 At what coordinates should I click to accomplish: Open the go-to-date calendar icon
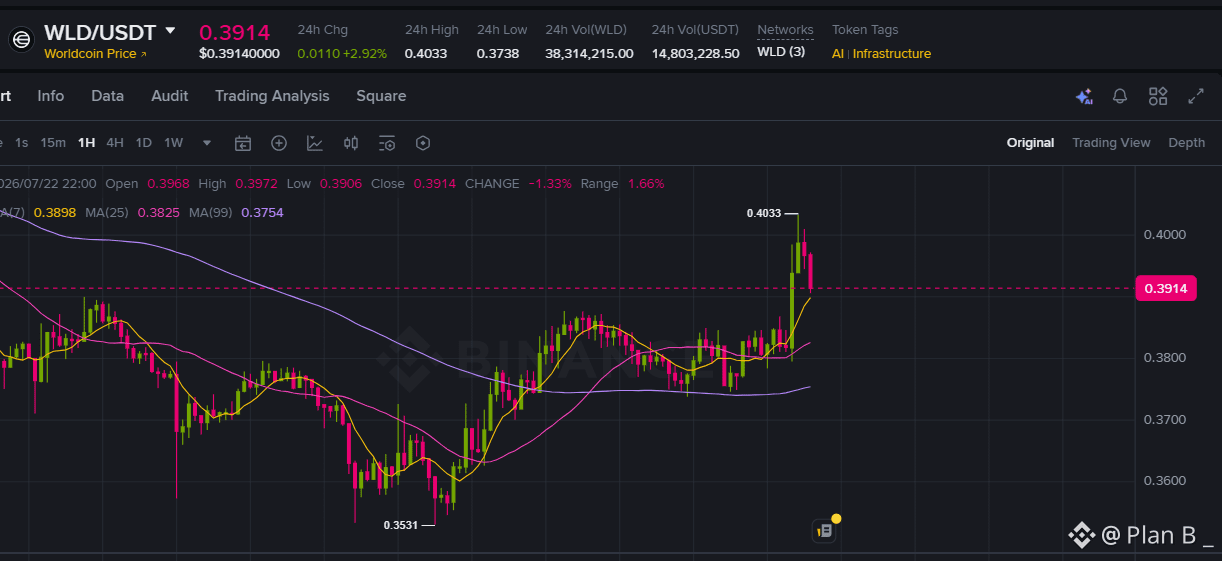[243, 143]
